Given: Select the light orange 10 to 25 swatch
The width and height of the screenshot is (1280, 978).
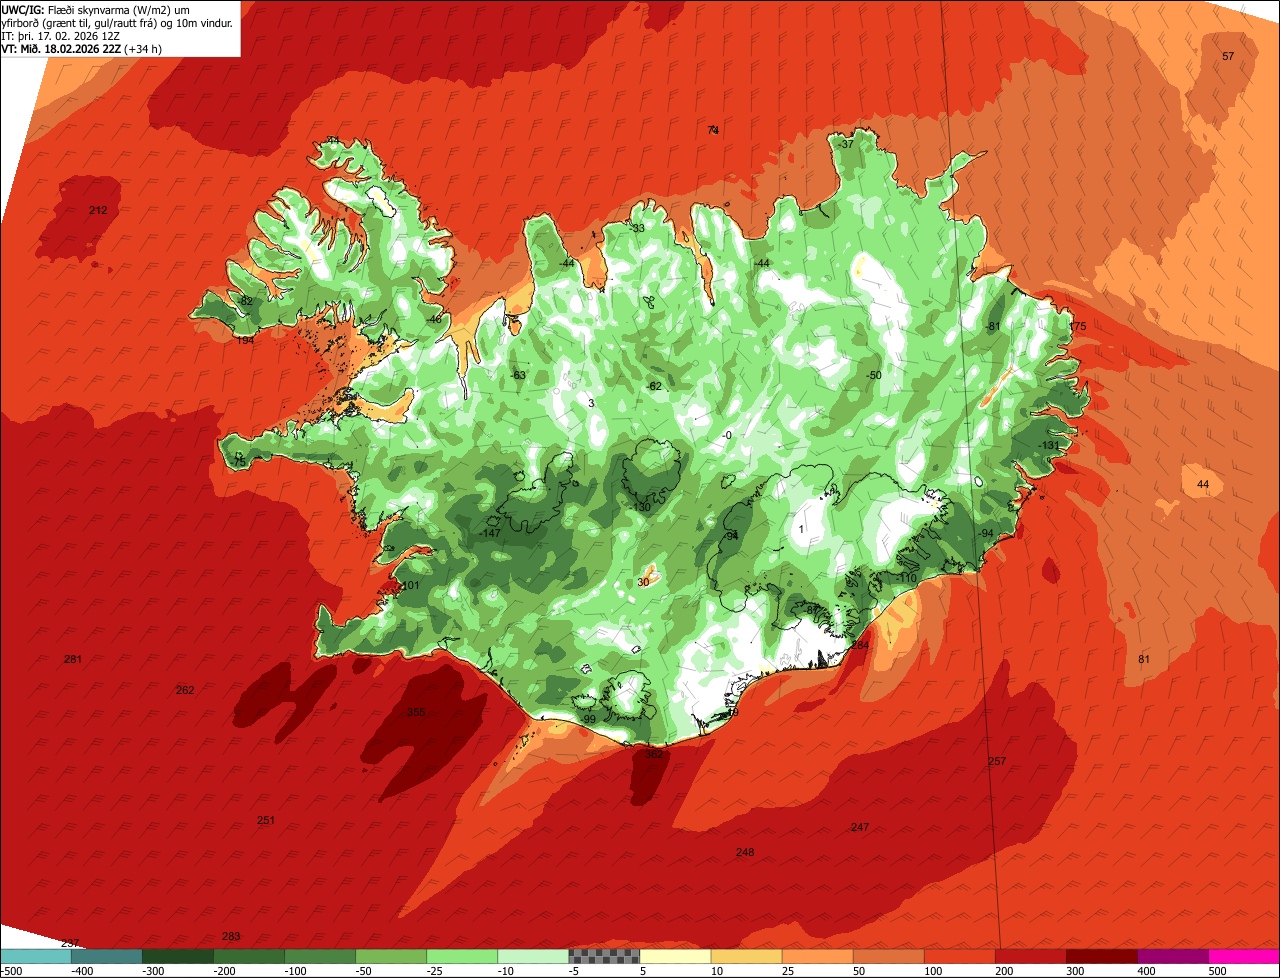Looking at the screenshot, I should 746,956.
